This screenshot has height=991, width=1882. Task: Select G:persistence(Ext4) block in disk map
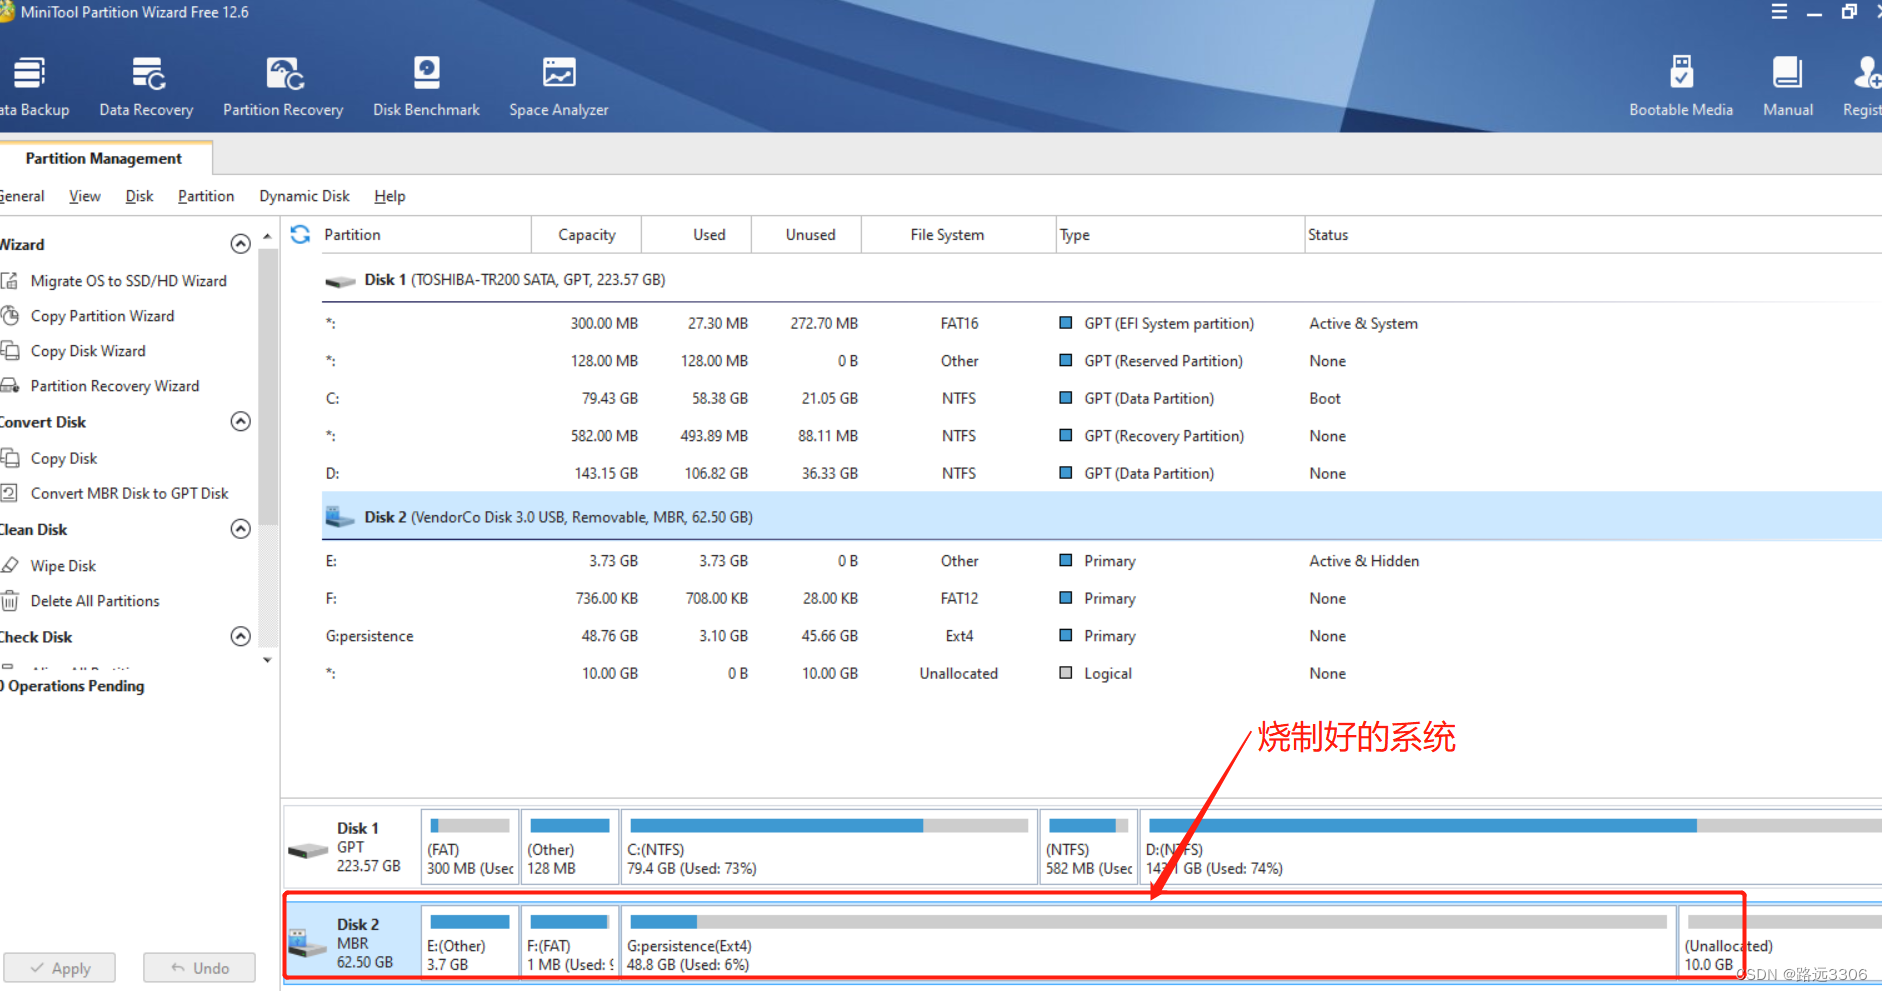point(1149,942)
